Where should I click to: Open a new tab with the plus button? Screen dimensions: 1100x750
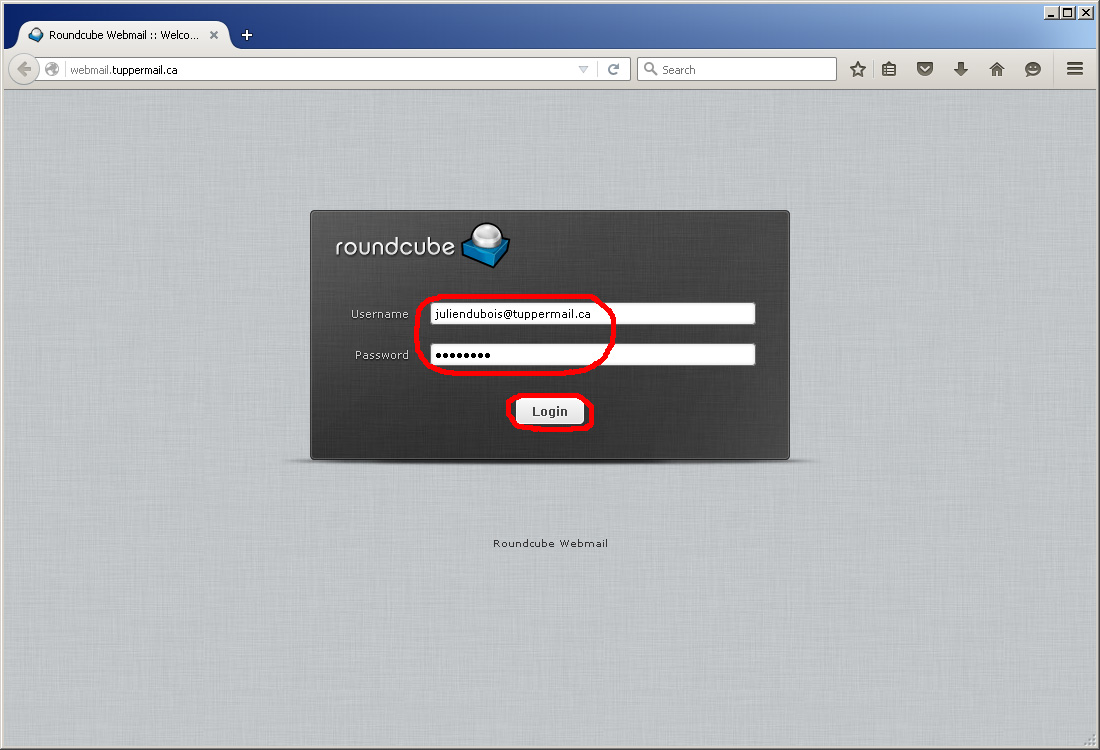point(247,35)
